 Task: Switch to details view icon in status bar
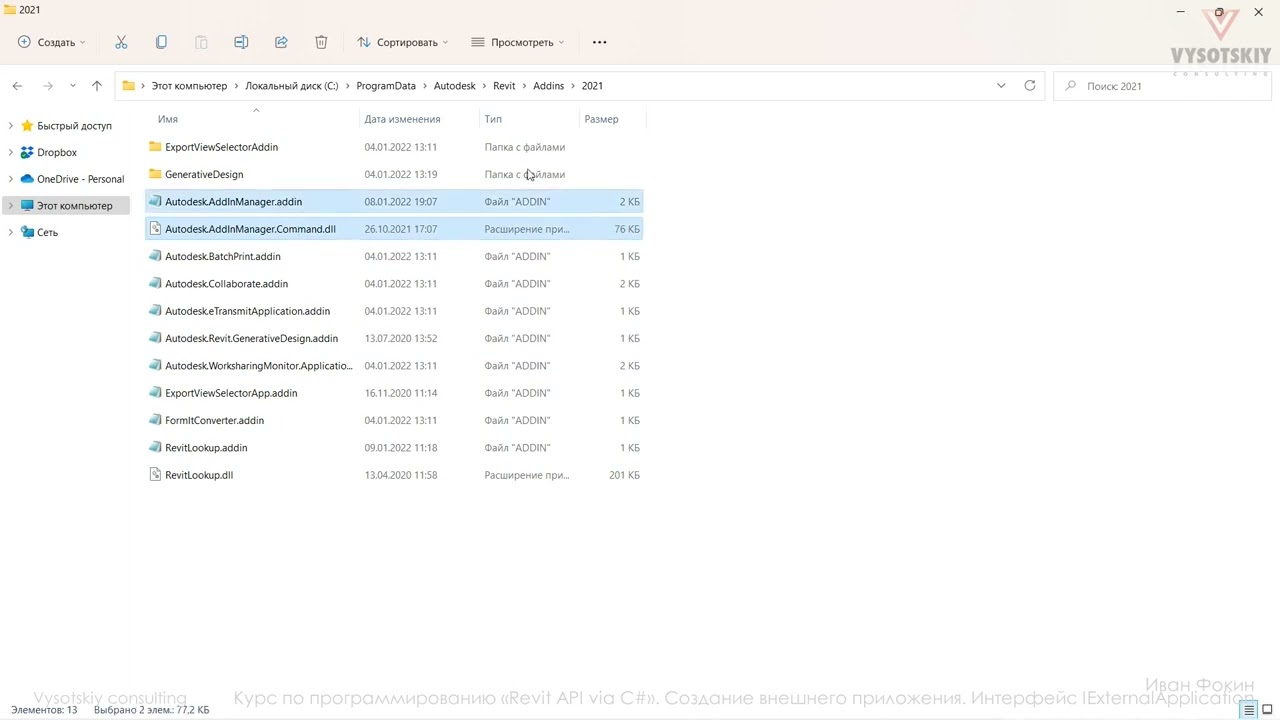tap(1249, 710)
